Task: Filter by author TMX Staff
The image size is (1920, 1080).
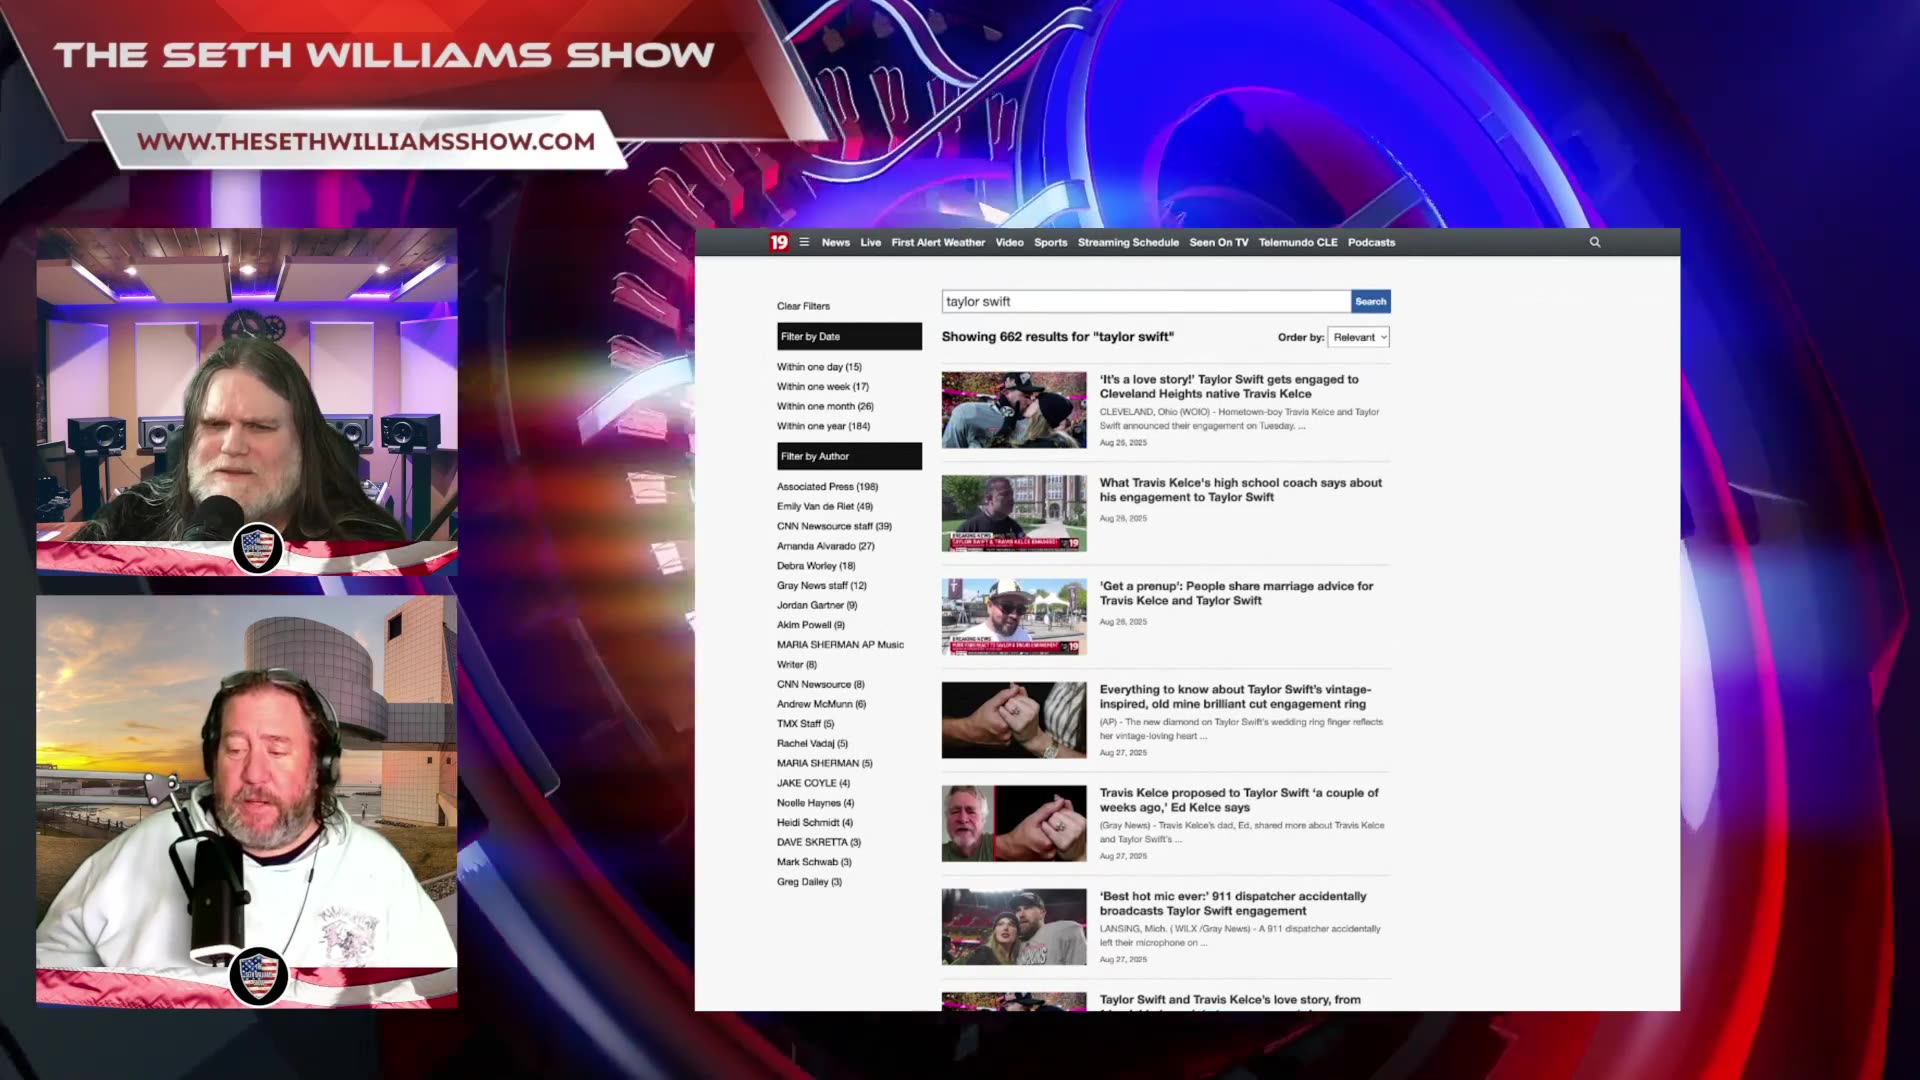Action: pos(805,724)
